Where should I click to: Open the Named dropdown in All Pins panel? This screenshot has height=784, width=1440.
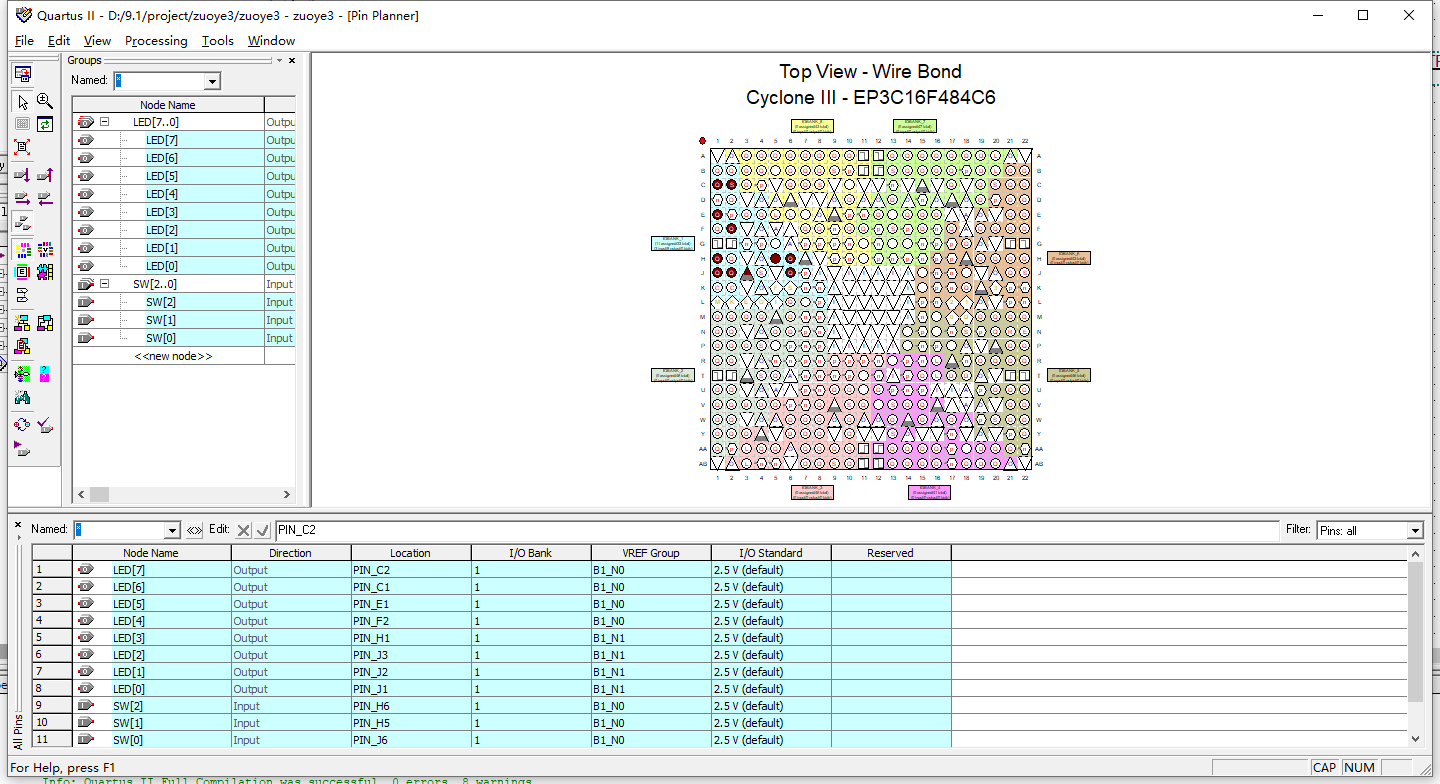click(x=172, y=530)
